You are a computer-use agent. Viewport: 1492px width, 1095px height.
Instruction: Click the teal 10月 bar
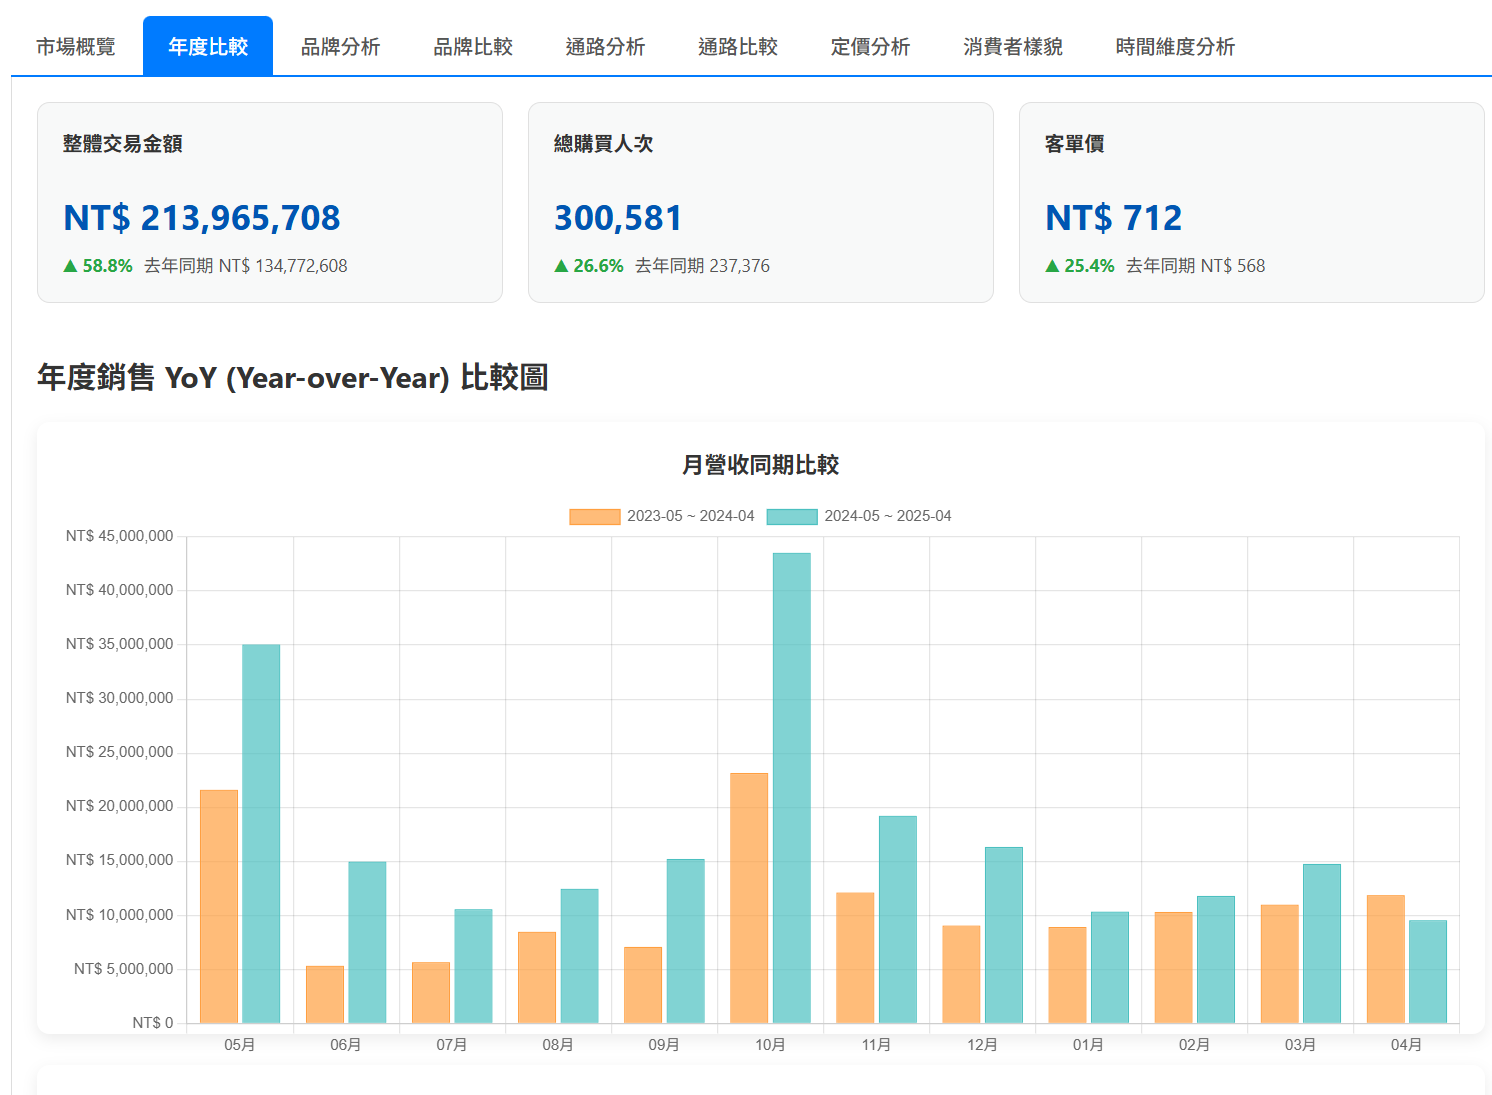(792, 788)
